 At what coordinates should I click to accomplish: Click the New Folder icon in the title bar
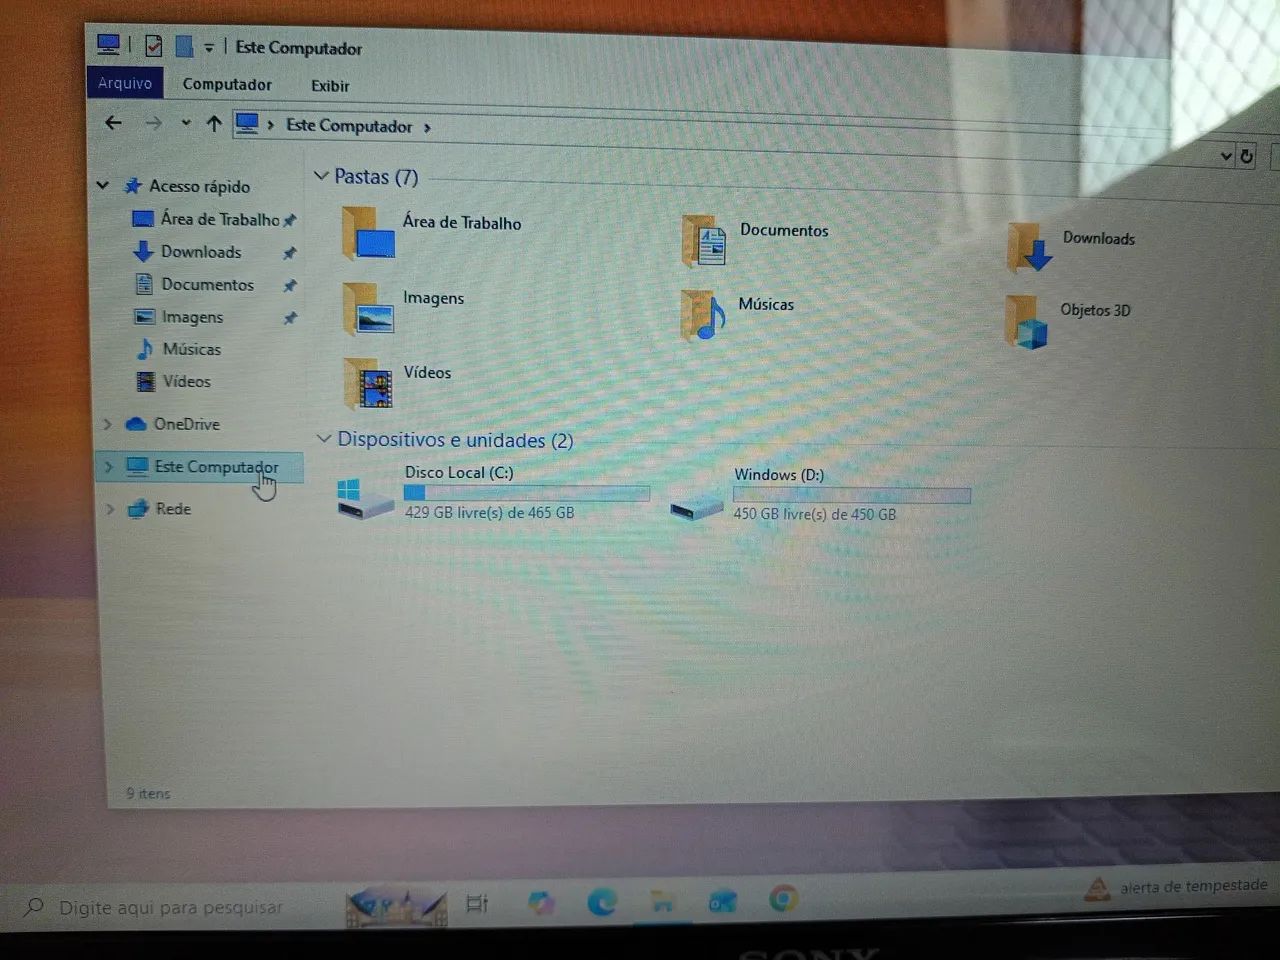coord(184,46)
